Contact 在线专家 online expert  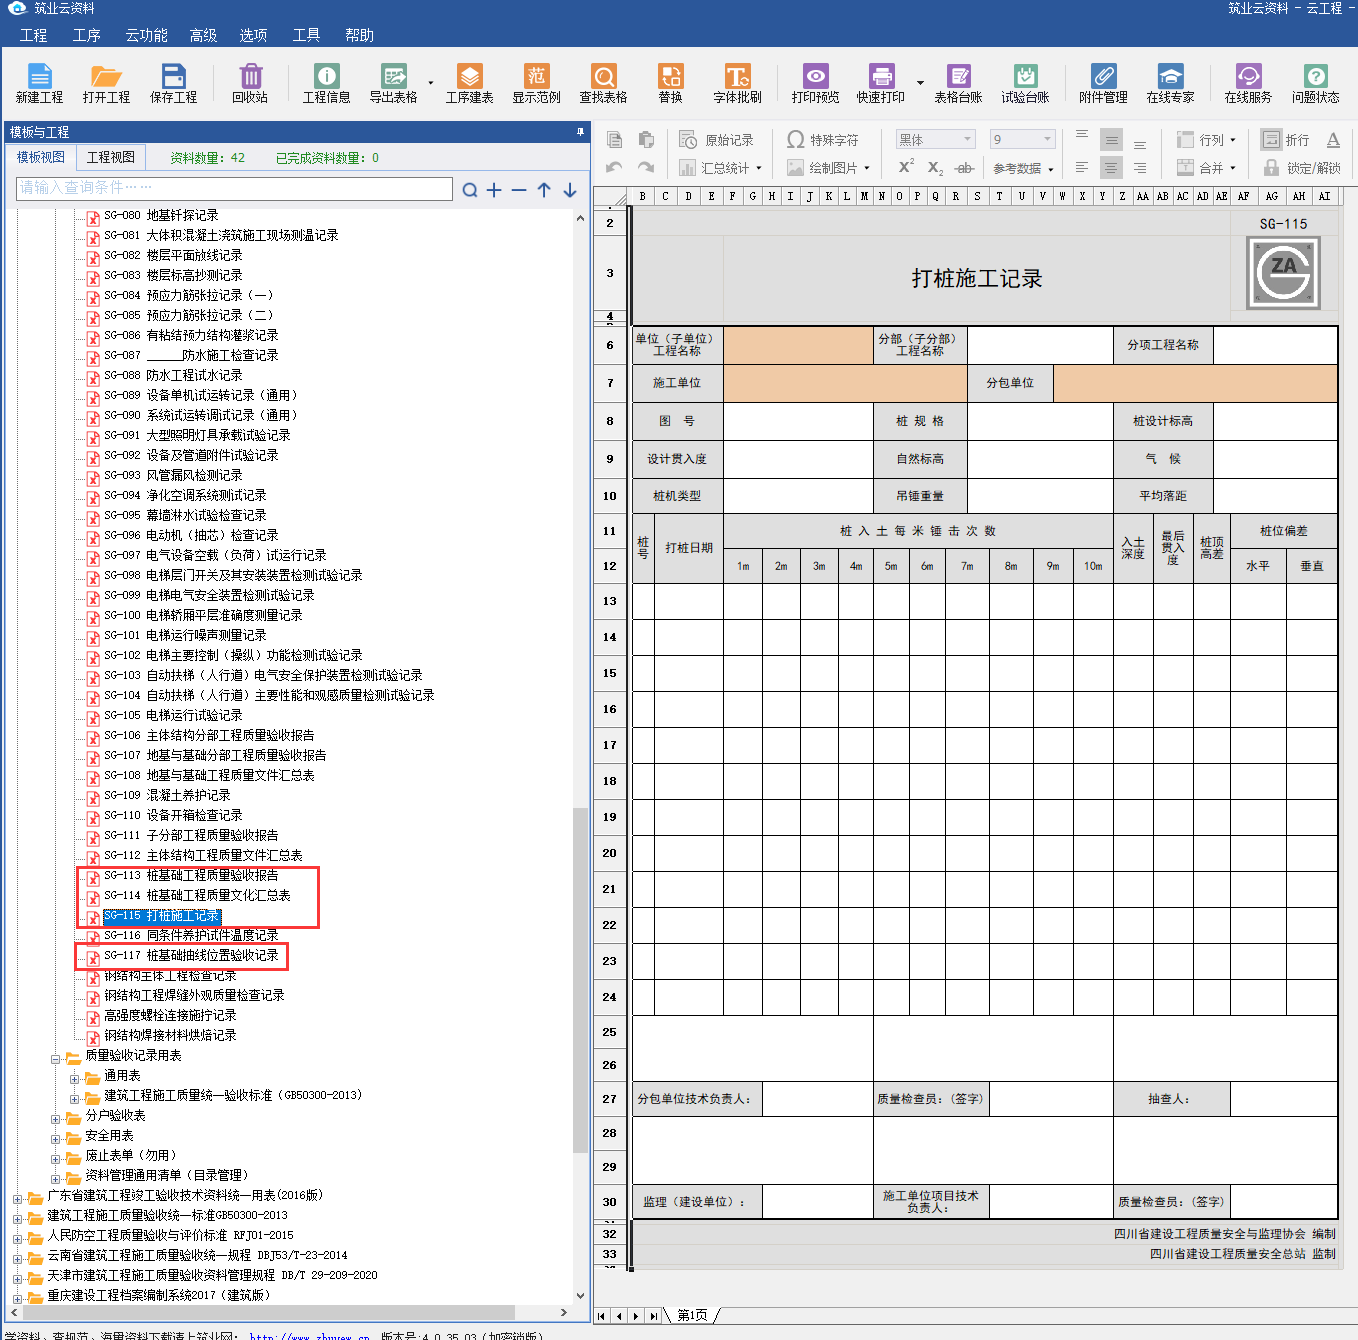tap(1171, 83)
